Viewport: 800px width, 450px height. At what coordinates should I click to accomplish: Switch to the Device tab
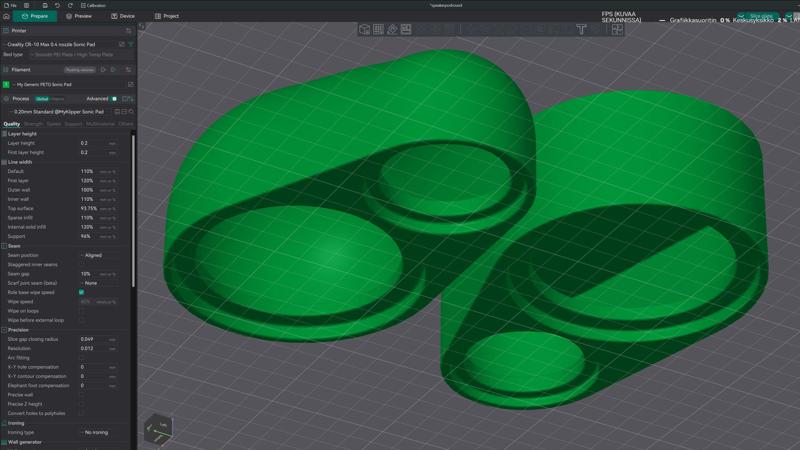pos(123,16)
